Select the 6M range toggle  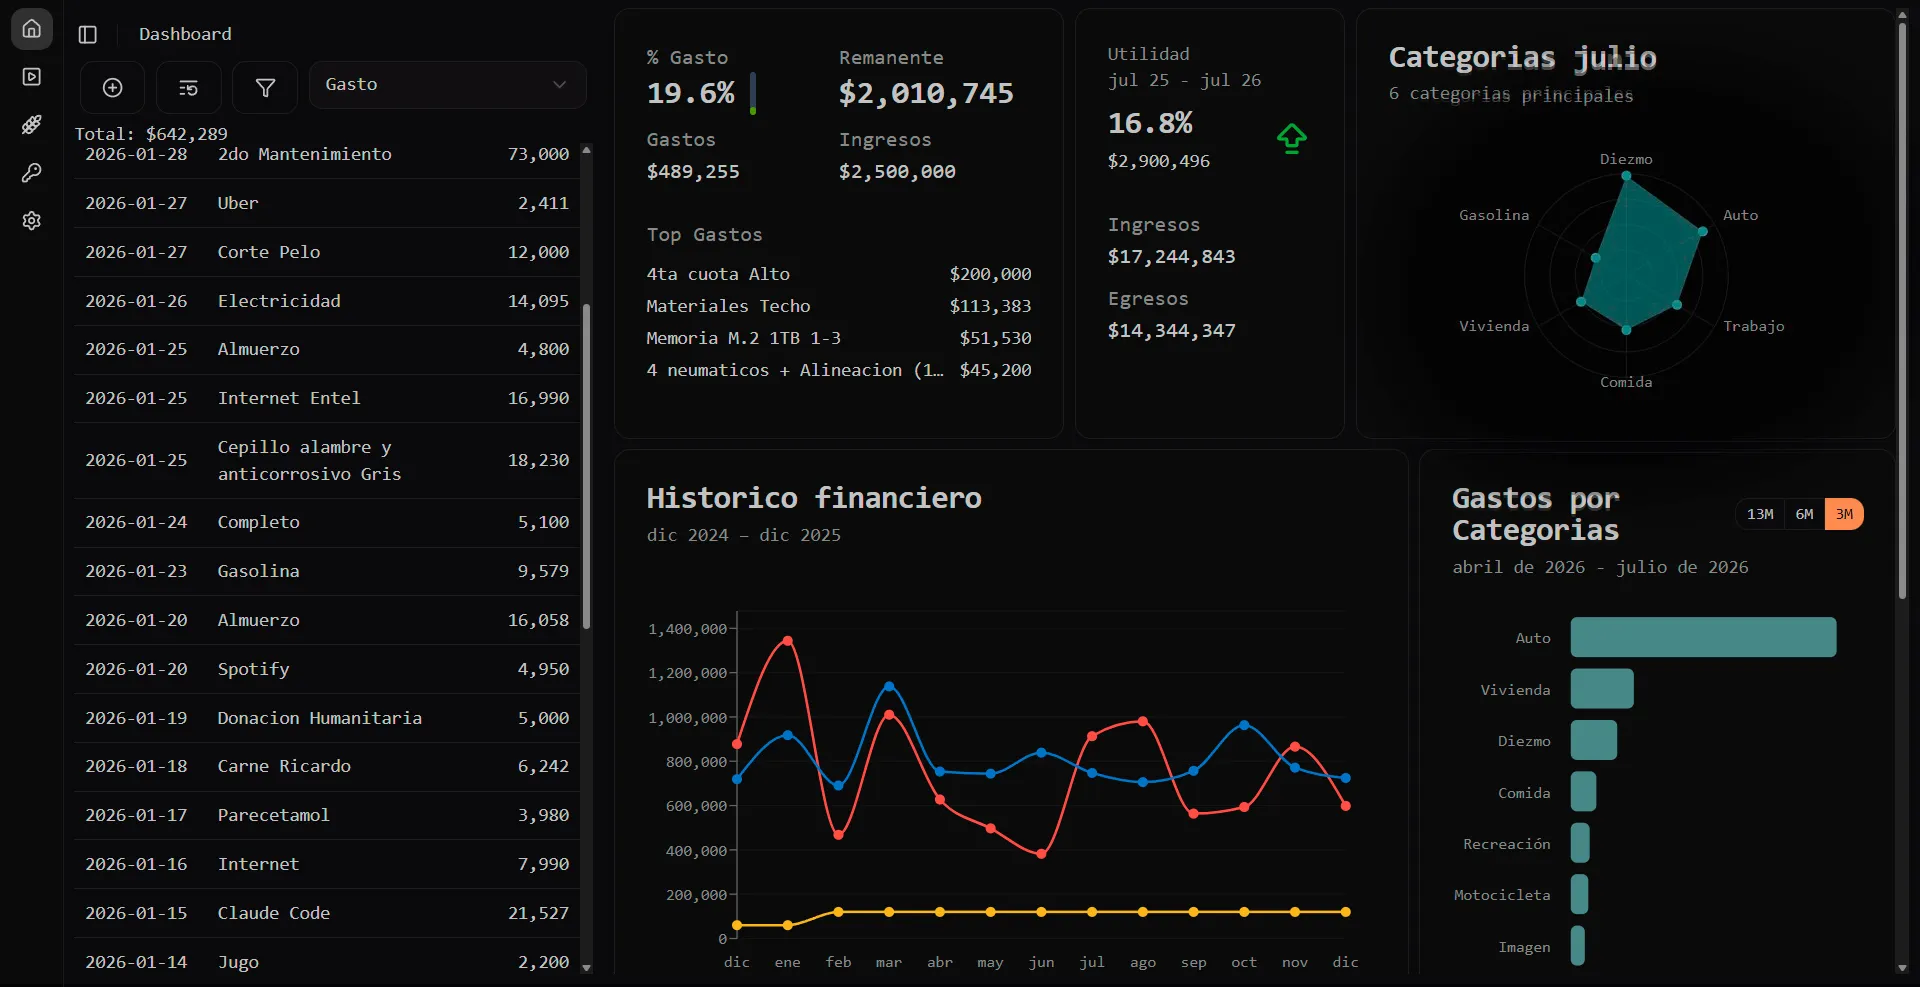click(1804, 514)
